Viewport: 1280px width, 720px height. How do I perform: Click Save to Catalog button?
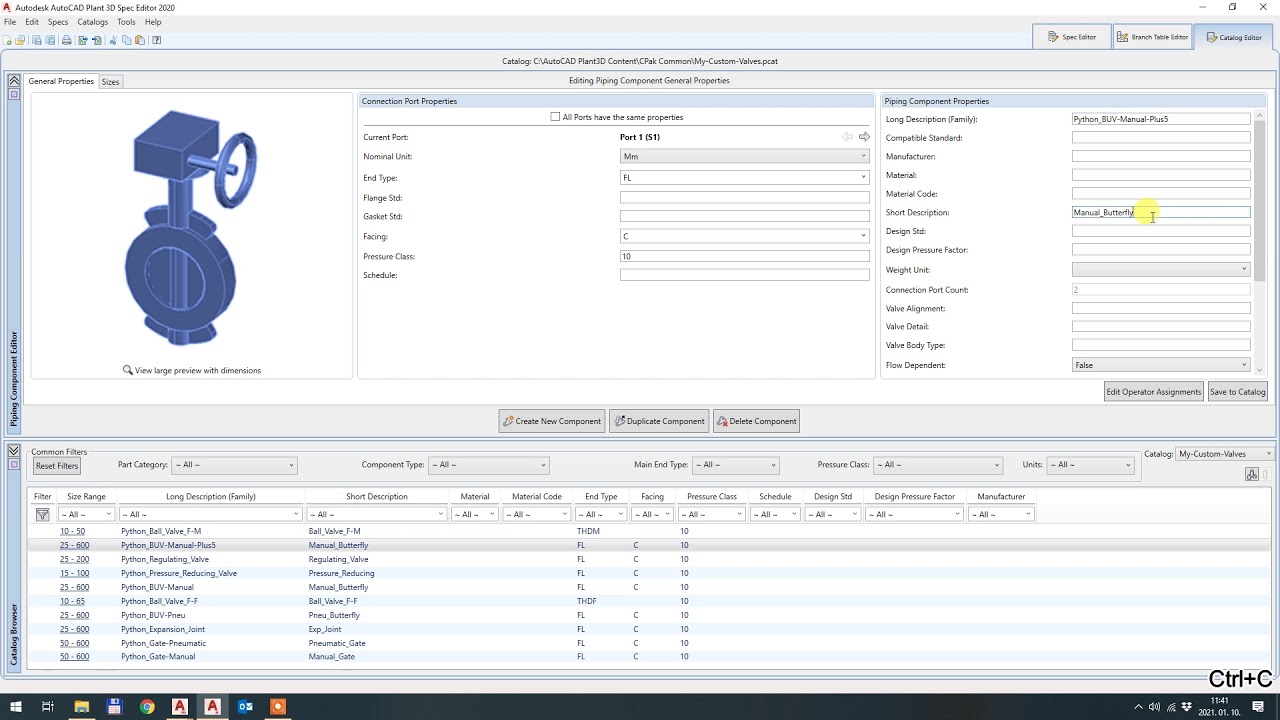pos(1238,392)
